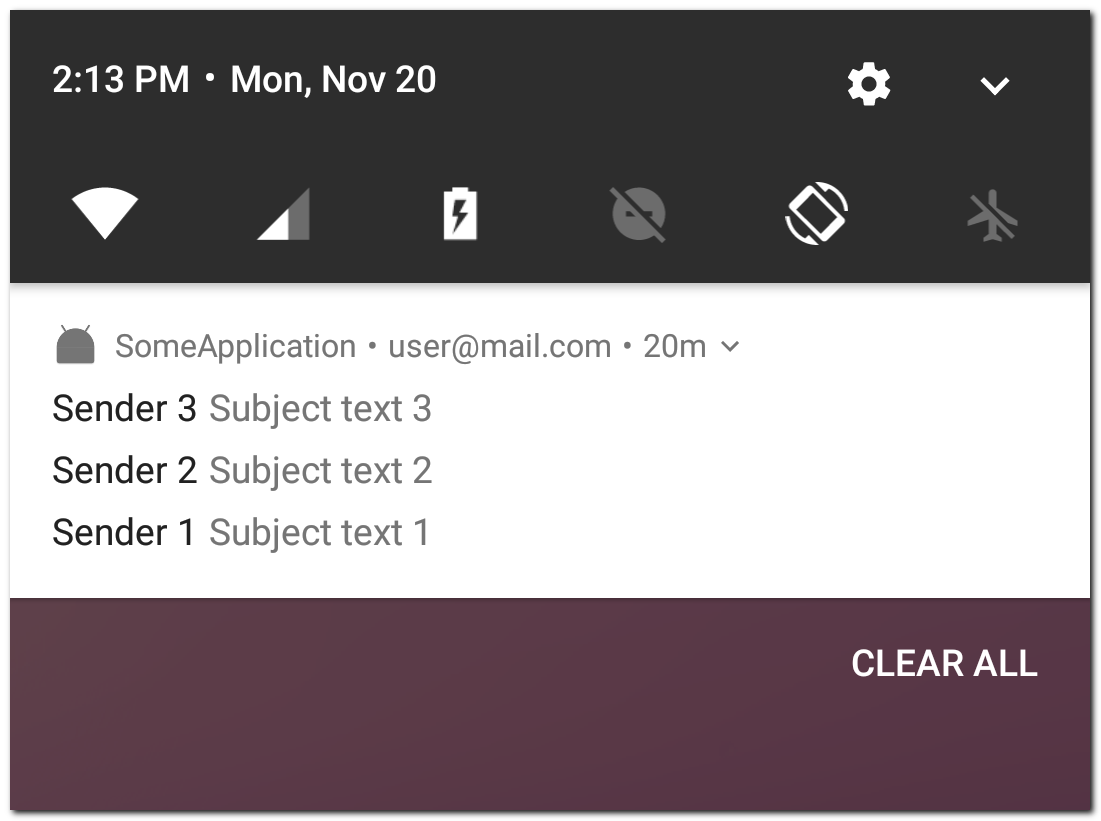Enable airplane mode
1101x821 pixels.
993,214
